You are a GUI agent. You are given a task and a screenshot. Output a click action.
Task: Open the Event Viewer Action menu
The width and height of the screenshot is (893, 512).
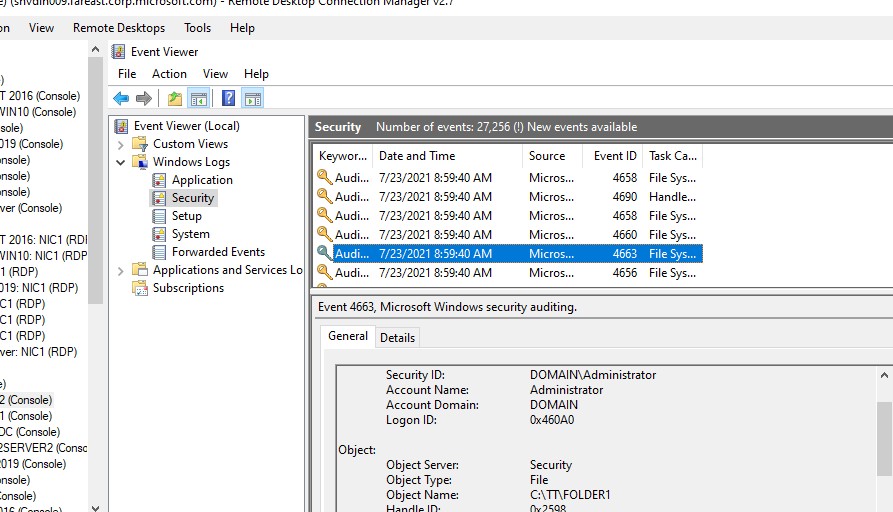pos(169,74)
